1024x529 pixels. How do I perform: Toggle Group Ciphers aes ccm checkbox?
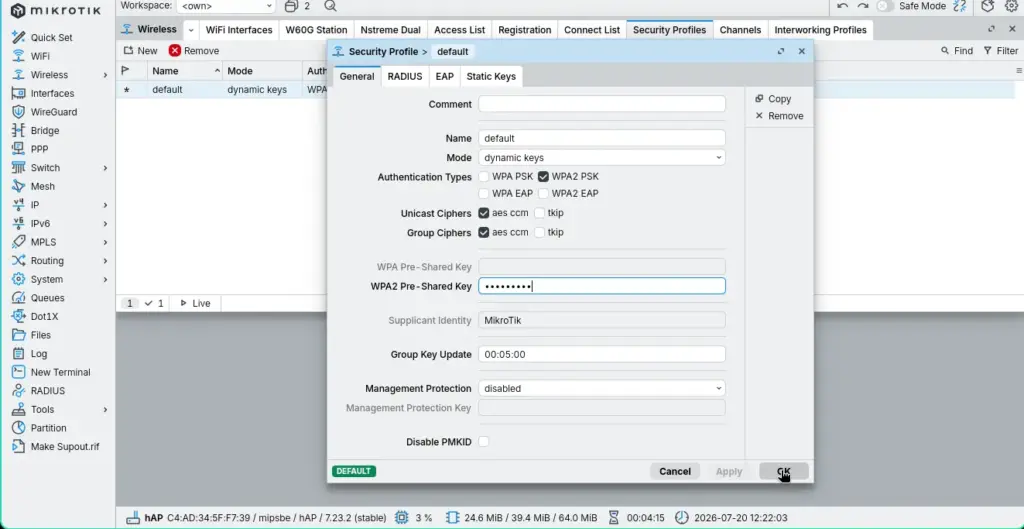coord(483,232)
